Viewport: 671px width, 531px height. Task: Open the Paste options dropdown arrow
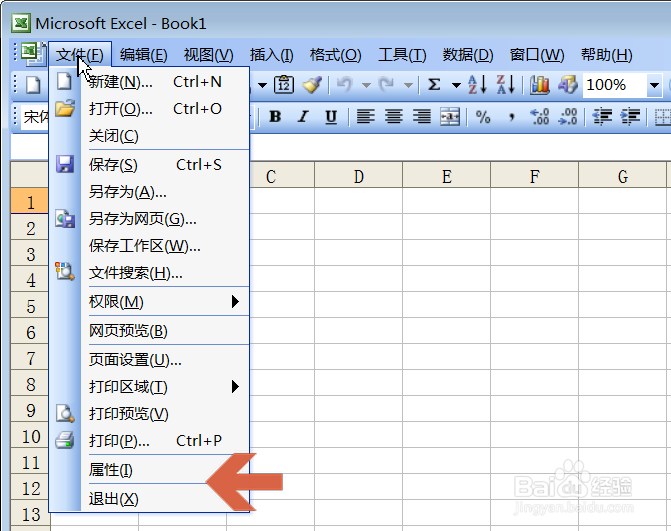point(262,85)
